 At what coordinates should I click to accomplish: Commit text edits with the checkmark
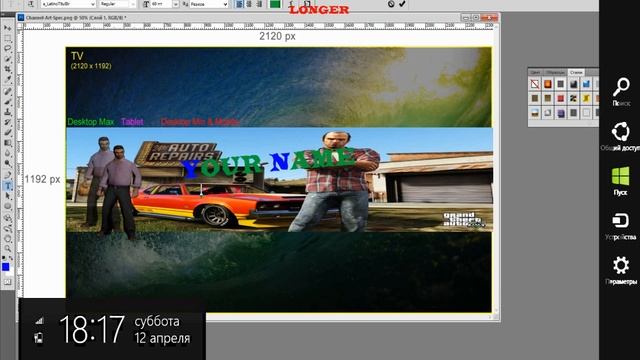(402, 4)
